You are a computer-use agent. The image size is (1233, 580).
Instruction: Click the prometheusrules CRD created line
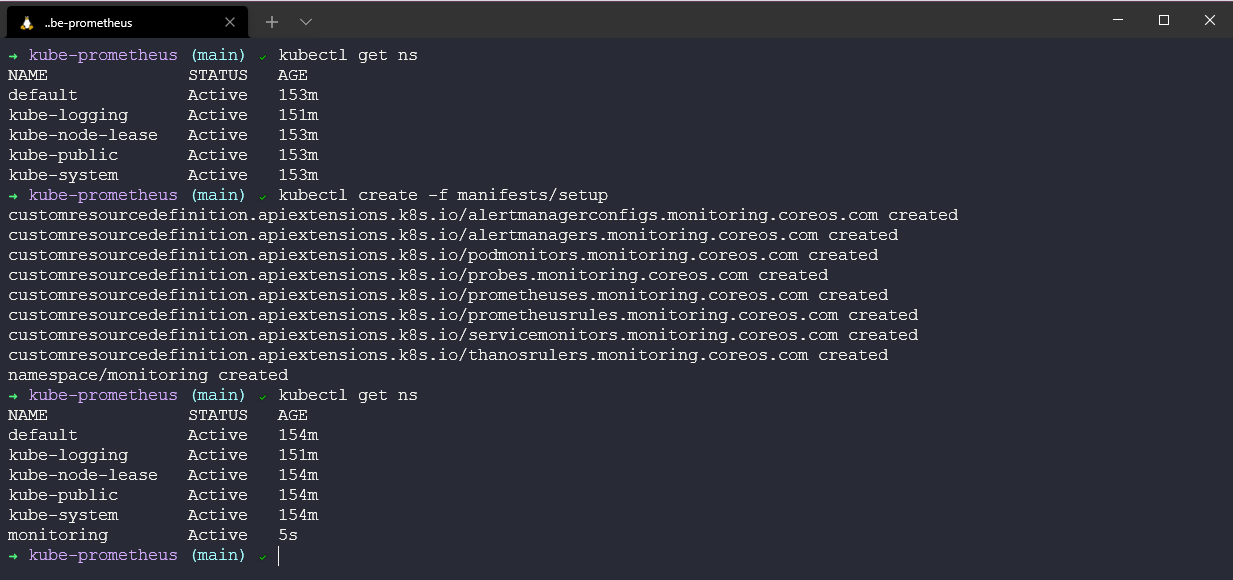pos(463,315)
